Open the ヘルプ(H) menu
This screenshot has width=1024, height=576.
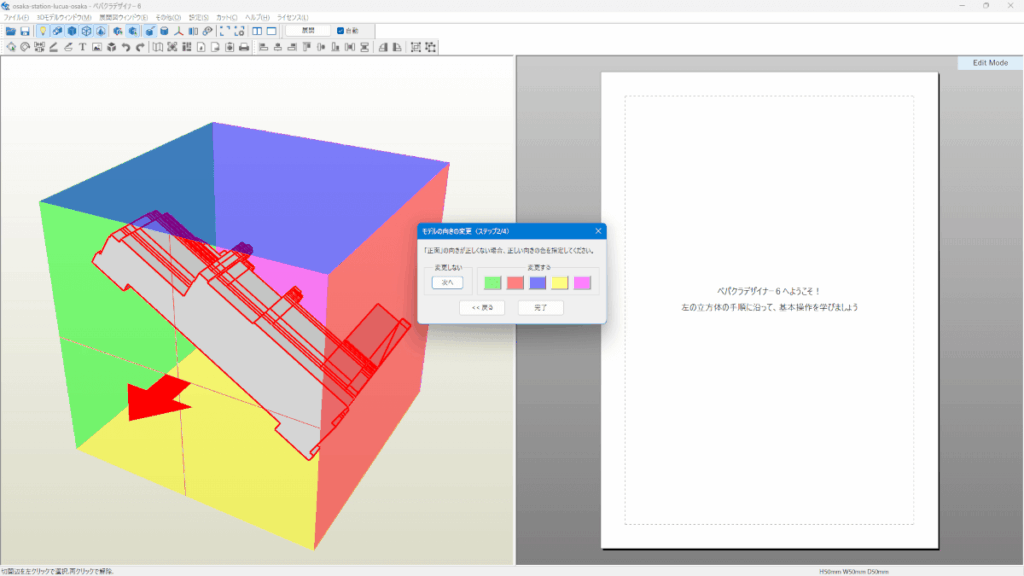pyautogui.click(x=257, y=18)
